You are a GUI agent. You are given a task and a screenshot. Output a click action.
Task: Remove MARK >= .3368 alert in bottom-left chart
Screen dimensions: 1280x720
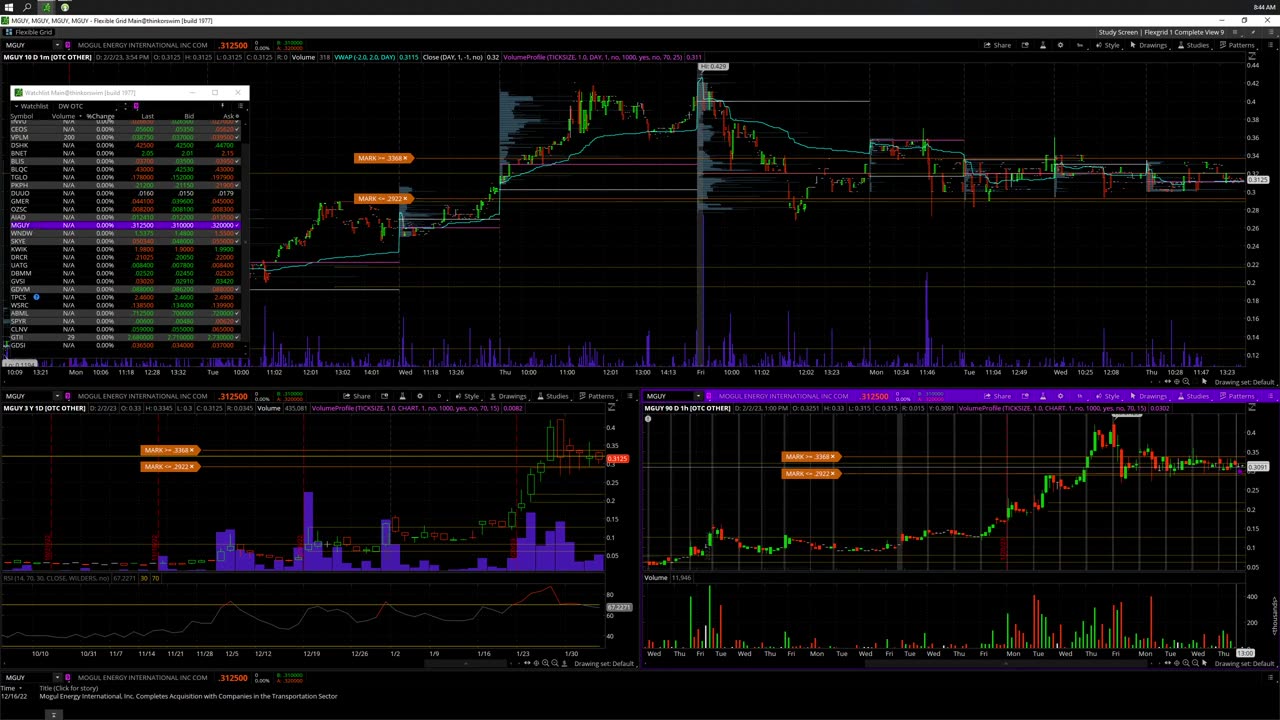193,450
